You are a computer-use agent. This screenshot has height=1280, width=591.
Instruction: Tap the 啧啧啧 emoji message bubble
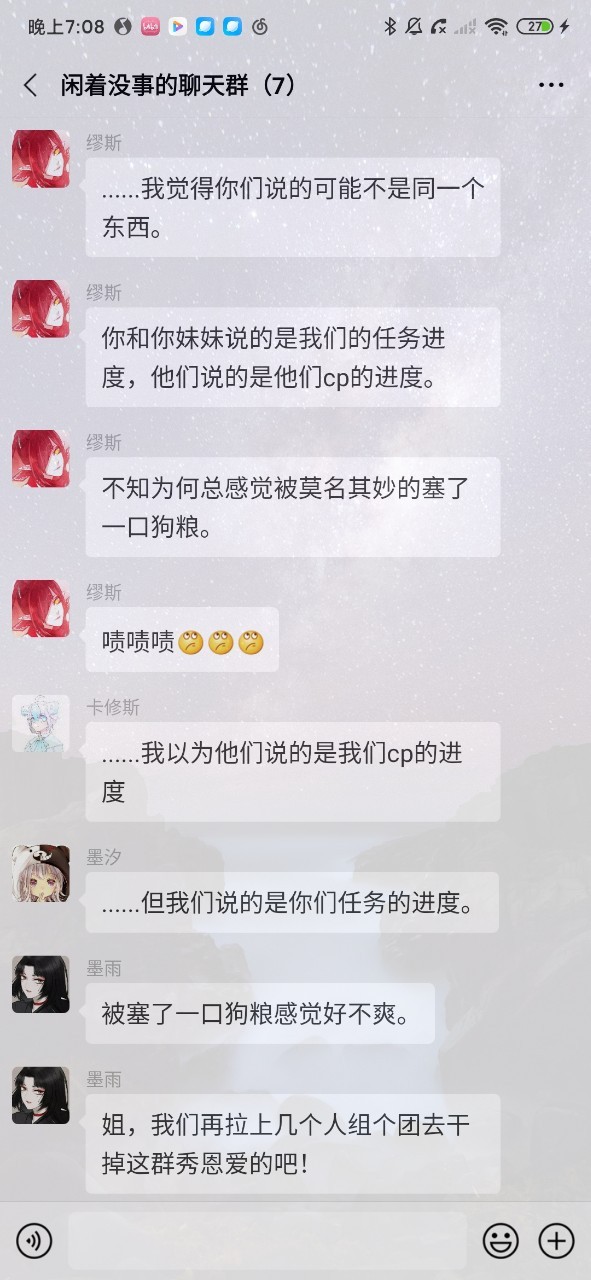coord(182,640)
